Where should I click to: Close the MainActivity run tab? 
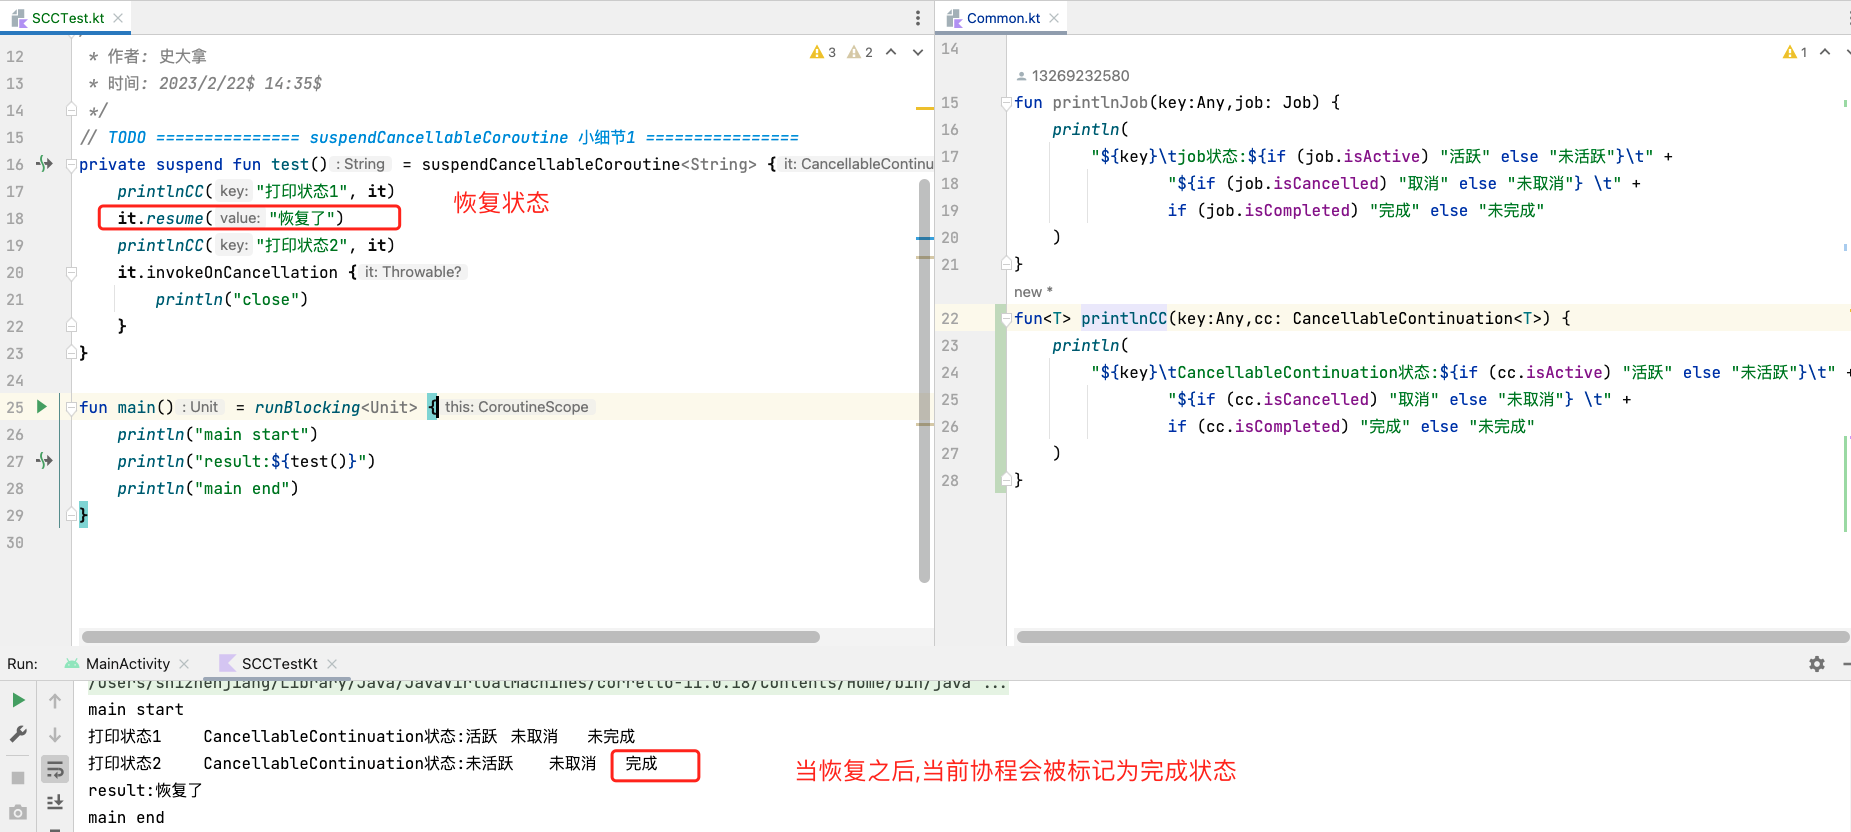(x=184, y=664)
